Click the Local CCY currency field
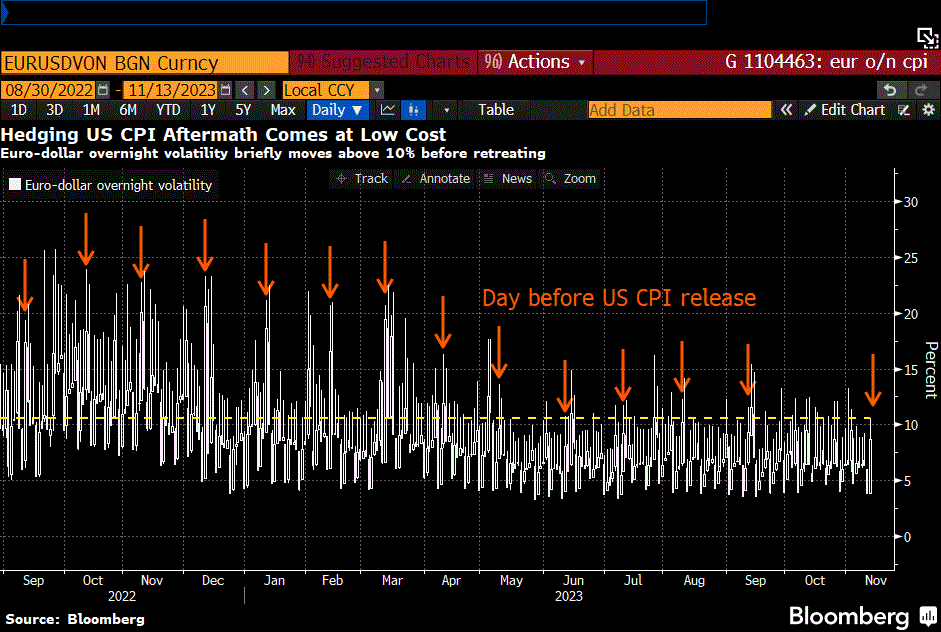 (x=326, y=90)
